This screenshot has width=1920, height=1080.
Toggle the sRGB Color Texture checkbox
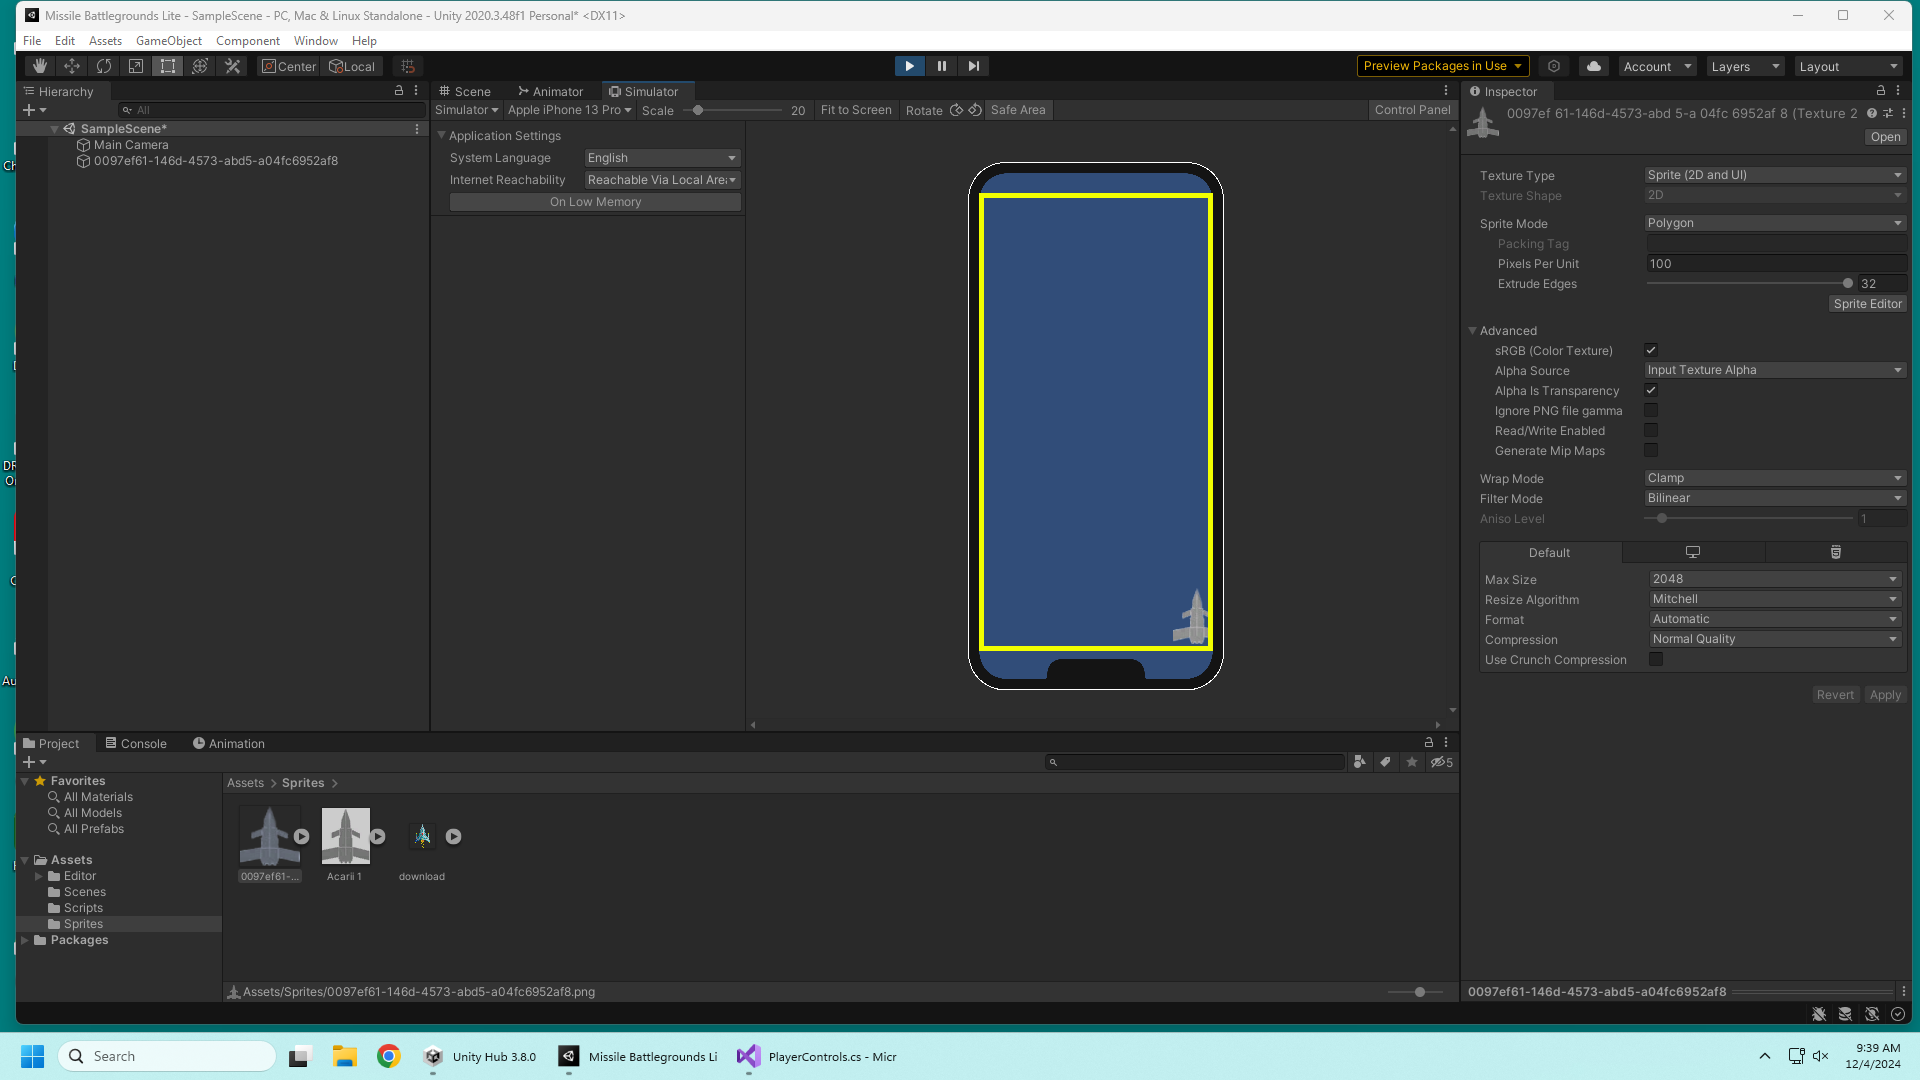pyautogui.click(x=1651, y=350)
